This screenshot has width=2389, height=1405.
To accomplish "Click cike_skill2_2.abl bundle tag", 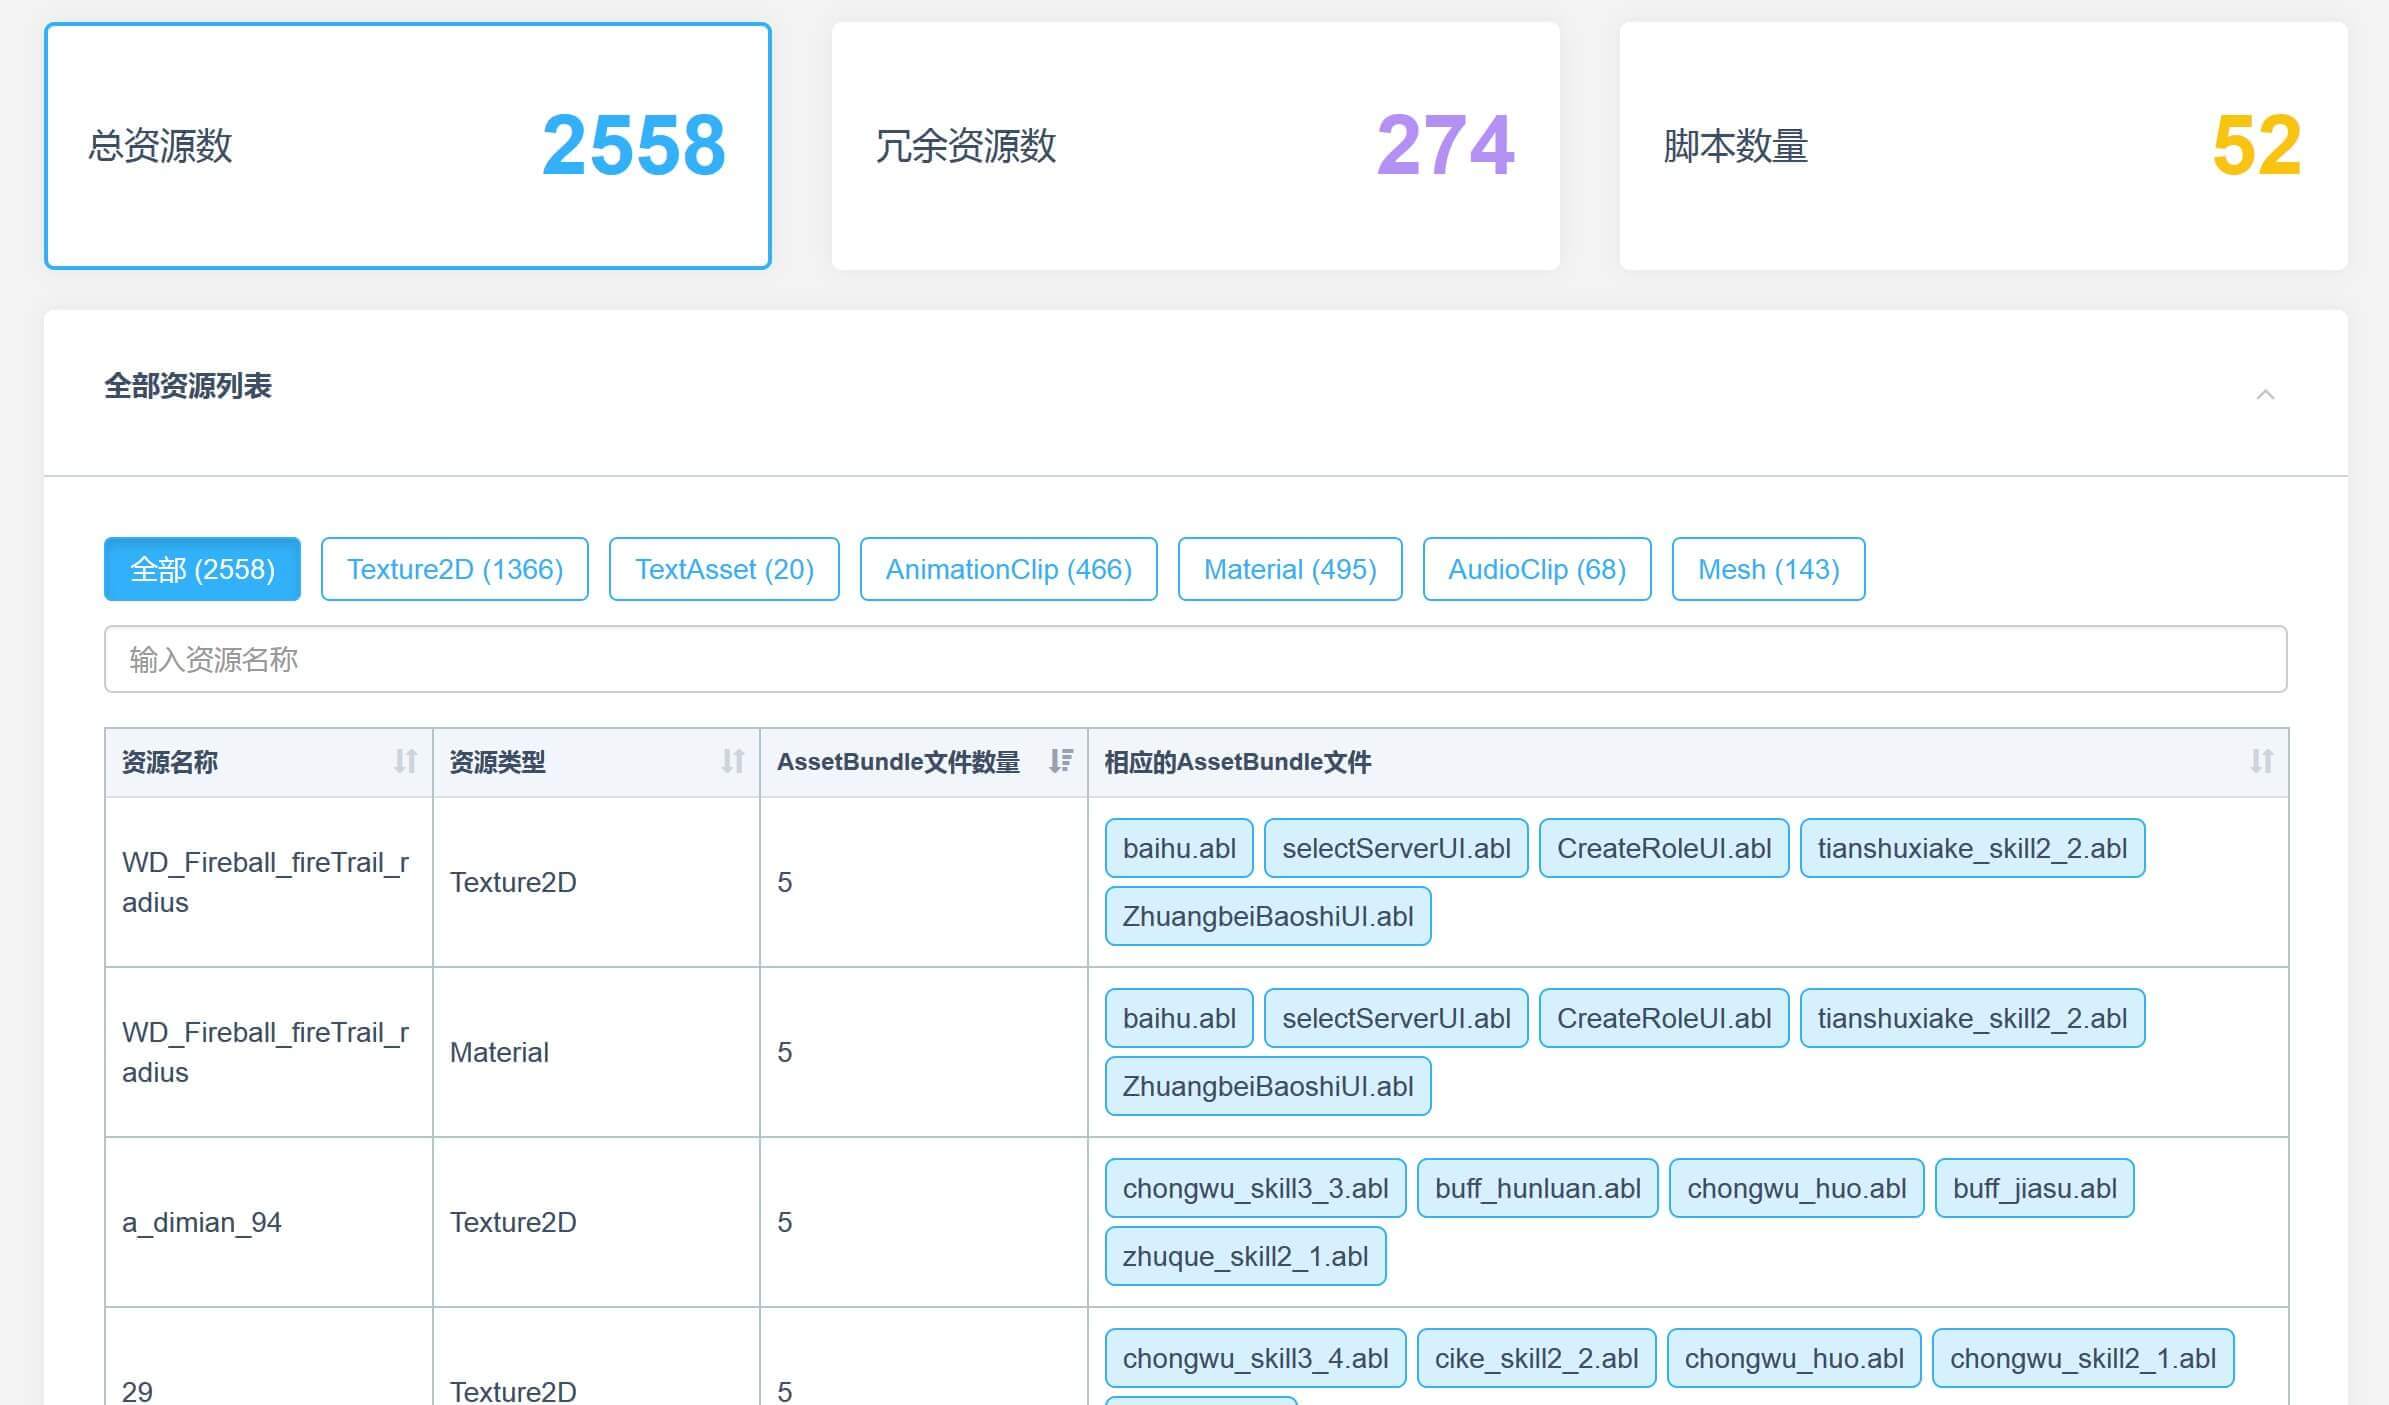I will [x=1536, y=1359].
